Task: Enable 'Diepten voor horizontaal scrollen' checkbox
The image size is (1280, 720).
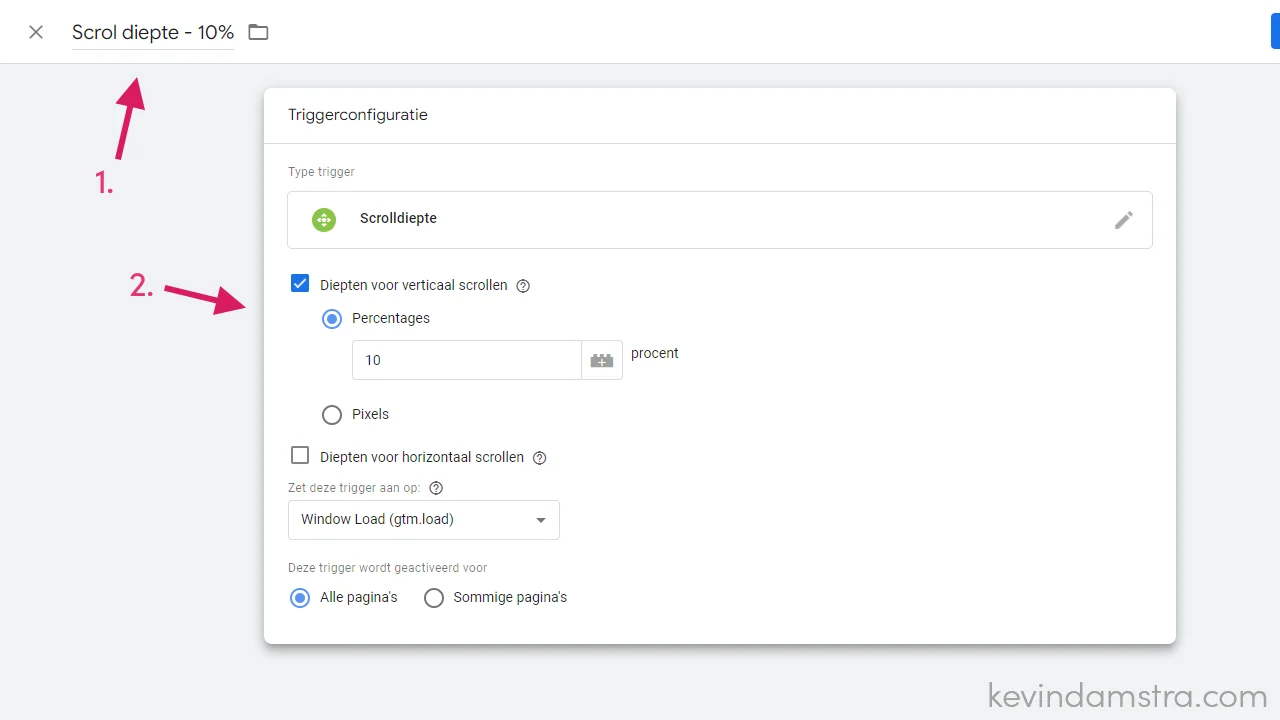Action: (x=300, y=456)
